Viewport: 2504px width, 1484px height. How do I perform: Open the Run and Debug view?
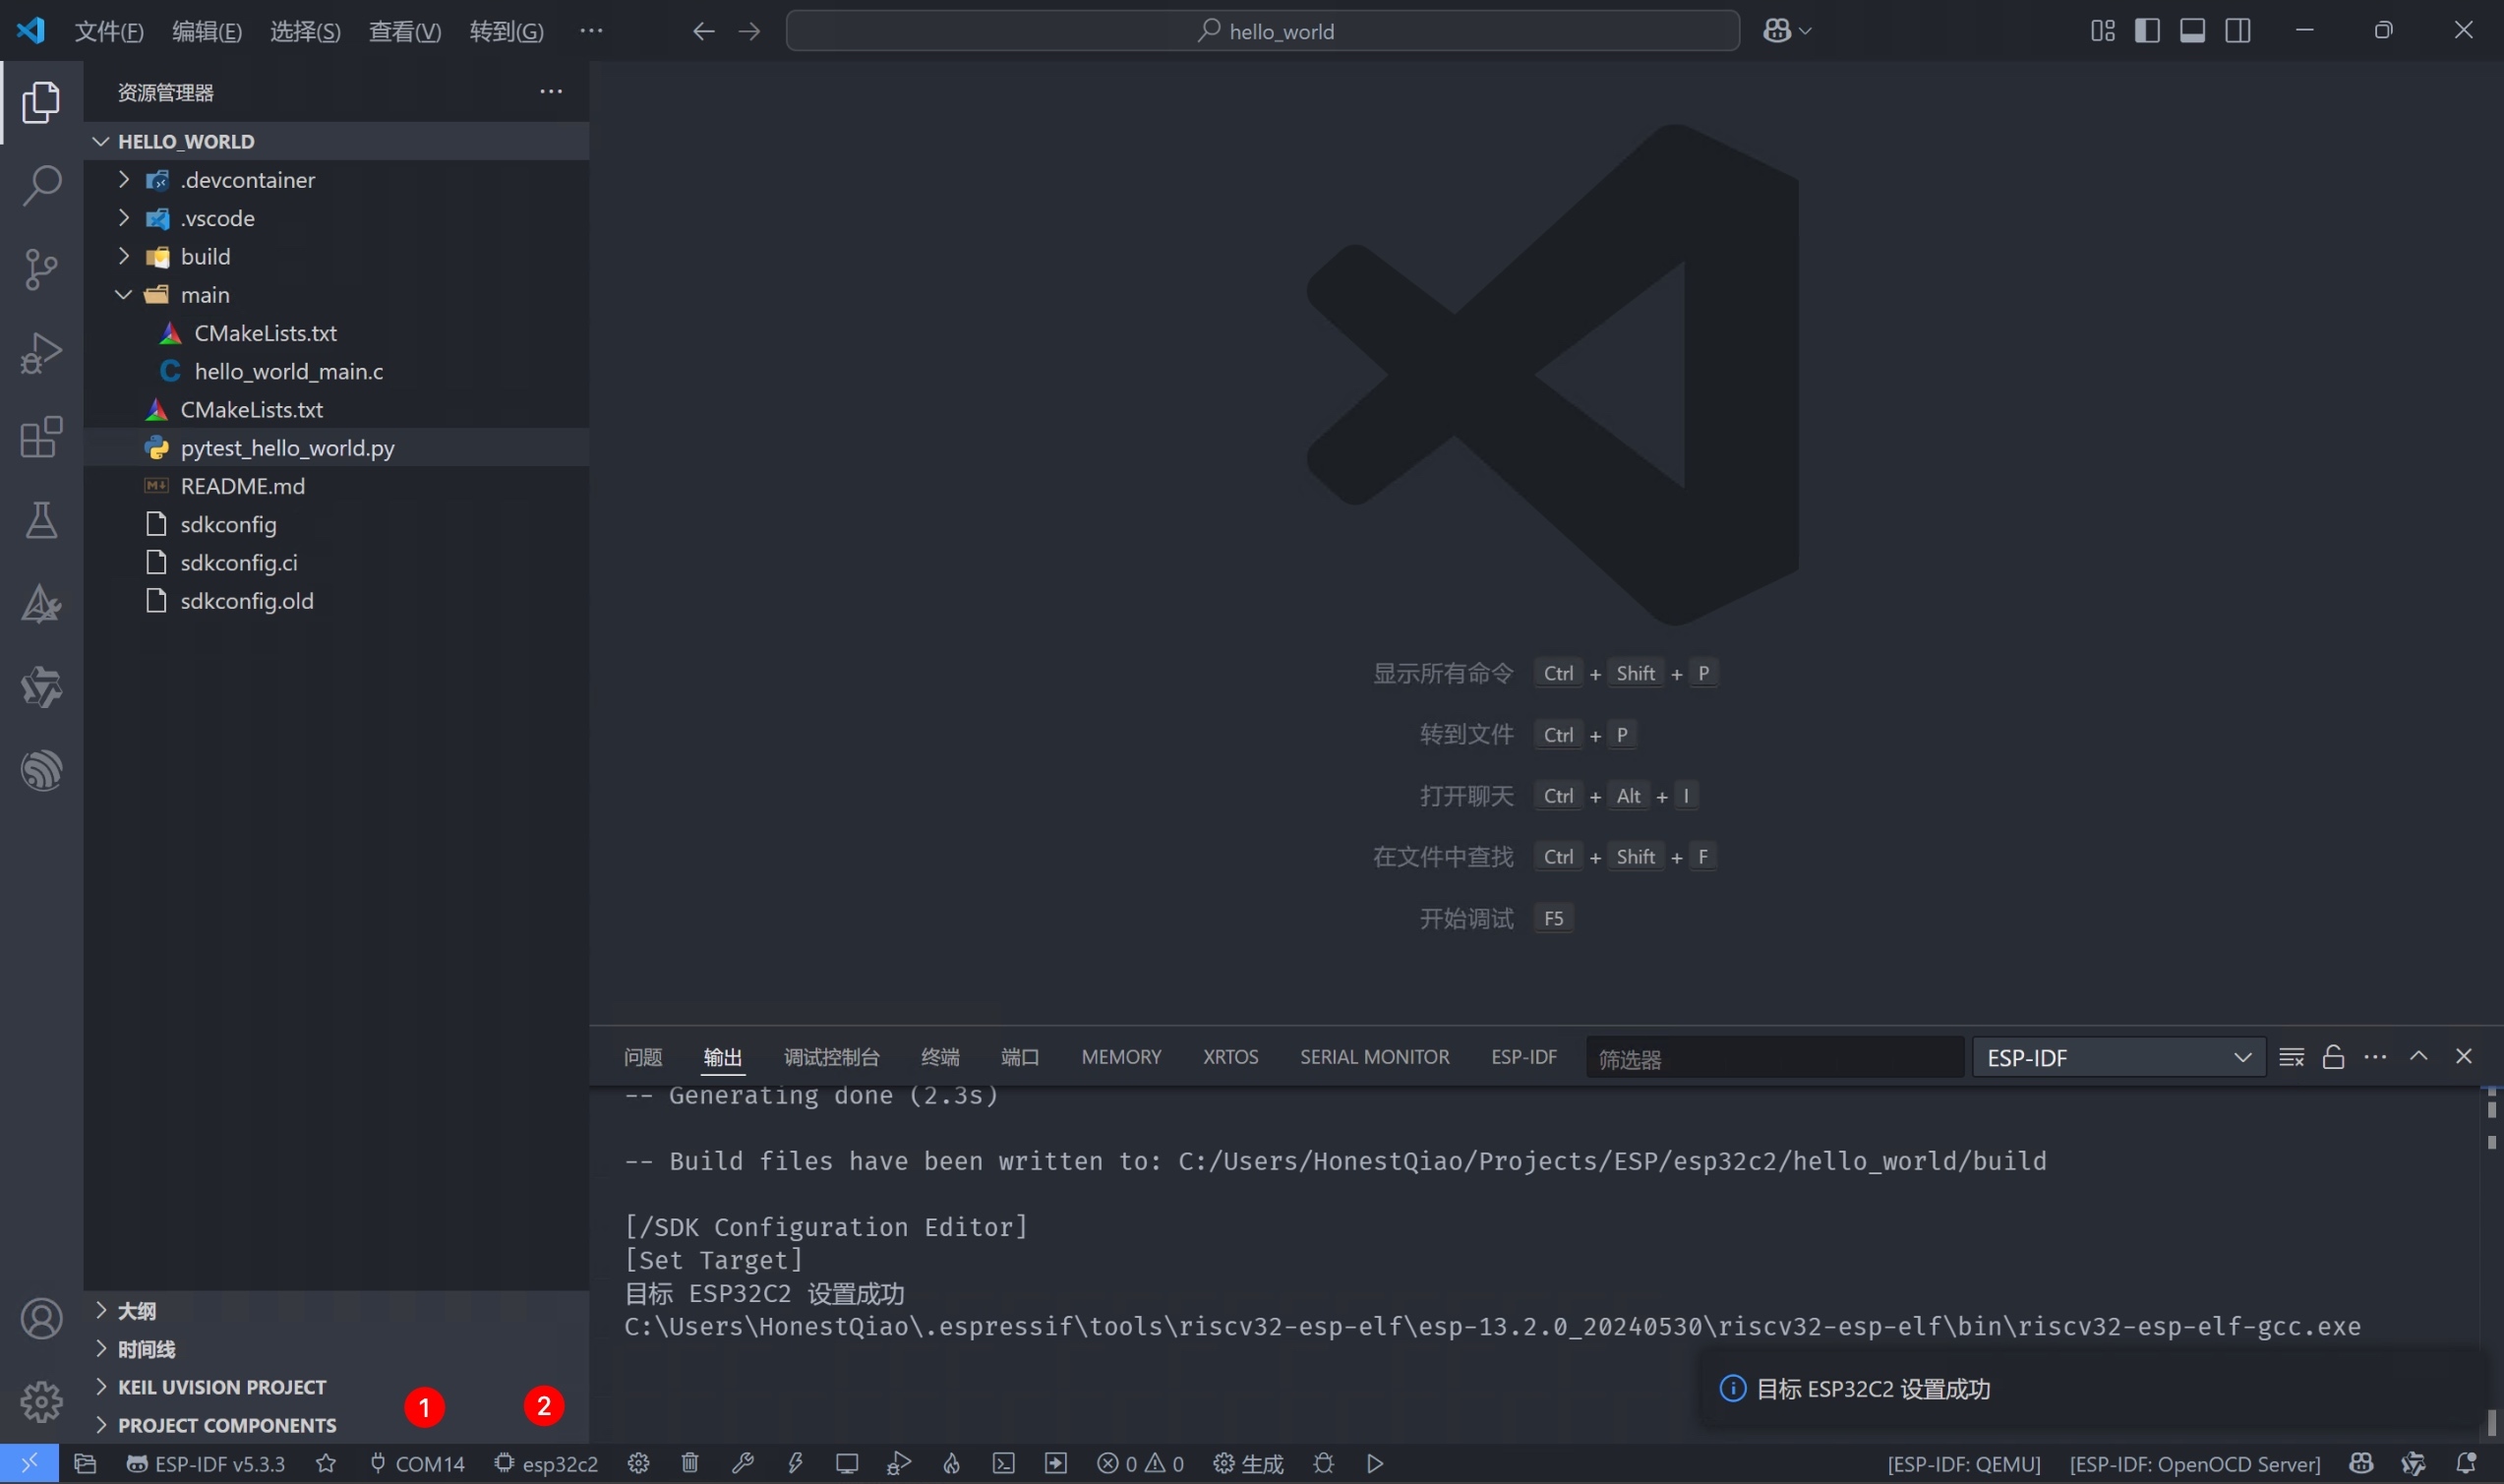[41, 353]
